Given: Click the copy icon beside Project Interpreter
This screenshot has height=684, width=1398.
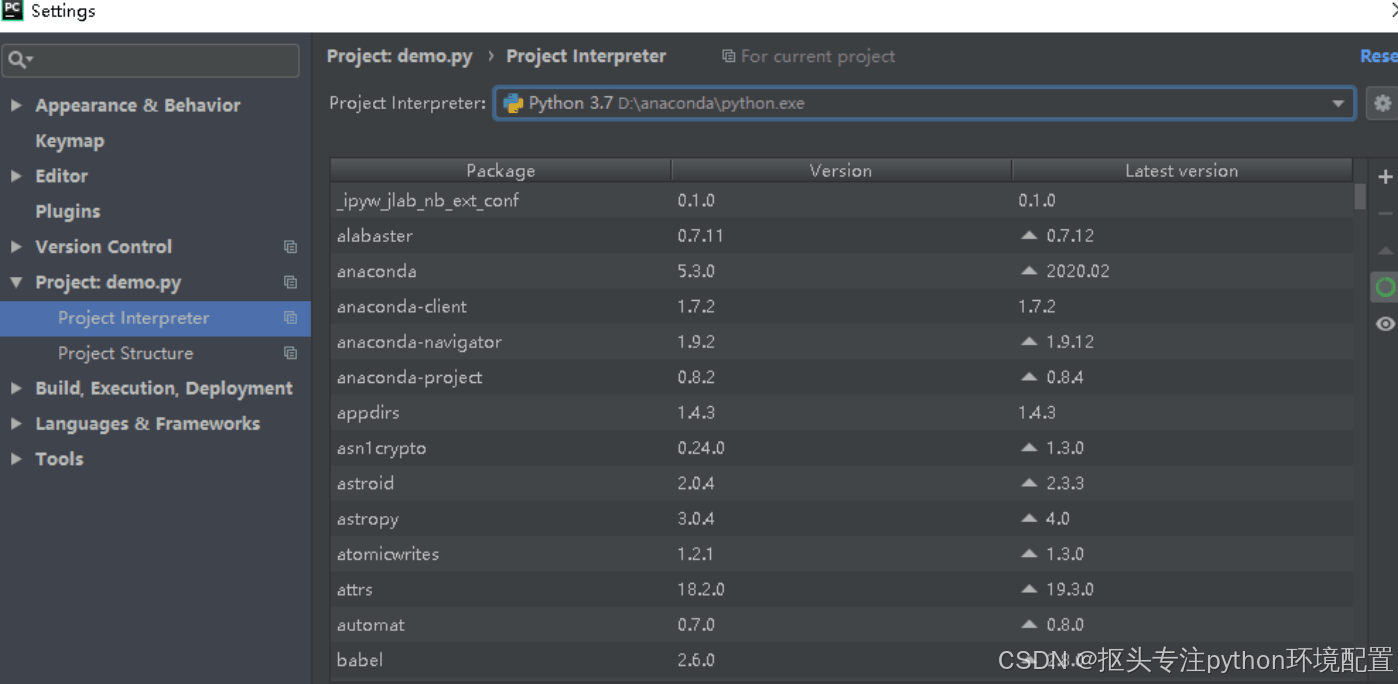Looking at the screenshot, I should (x=290, y=318).
